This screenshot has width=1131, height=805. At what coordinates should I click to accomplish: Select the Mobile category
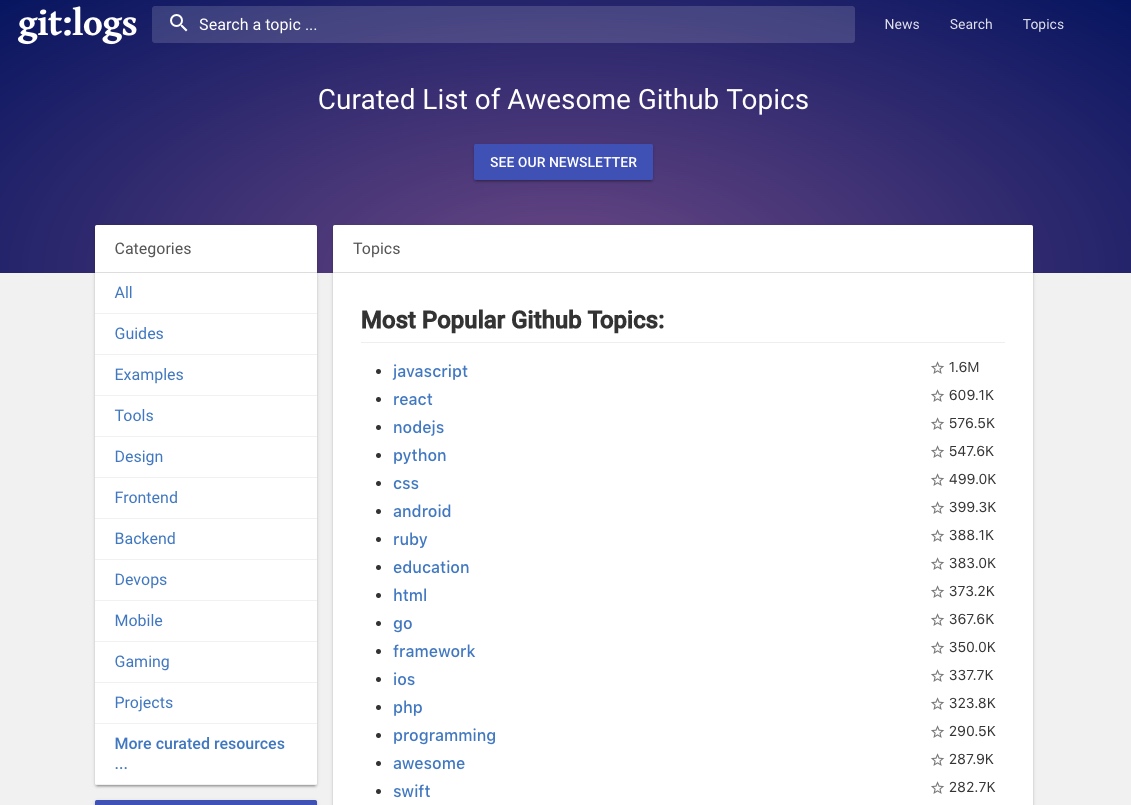138,621
